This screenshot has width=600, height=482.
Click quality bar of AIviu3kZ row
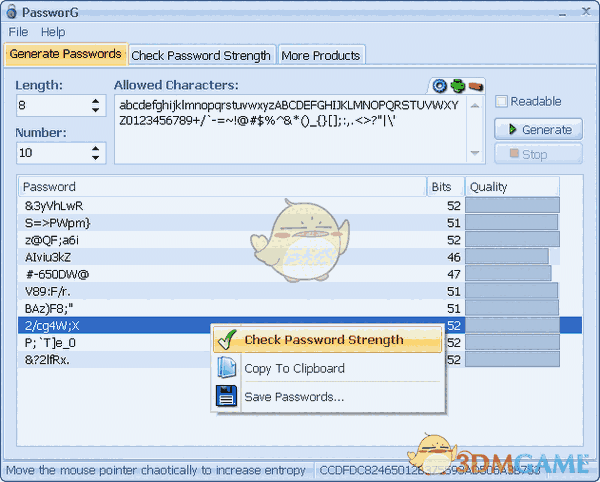coord(507,257)
